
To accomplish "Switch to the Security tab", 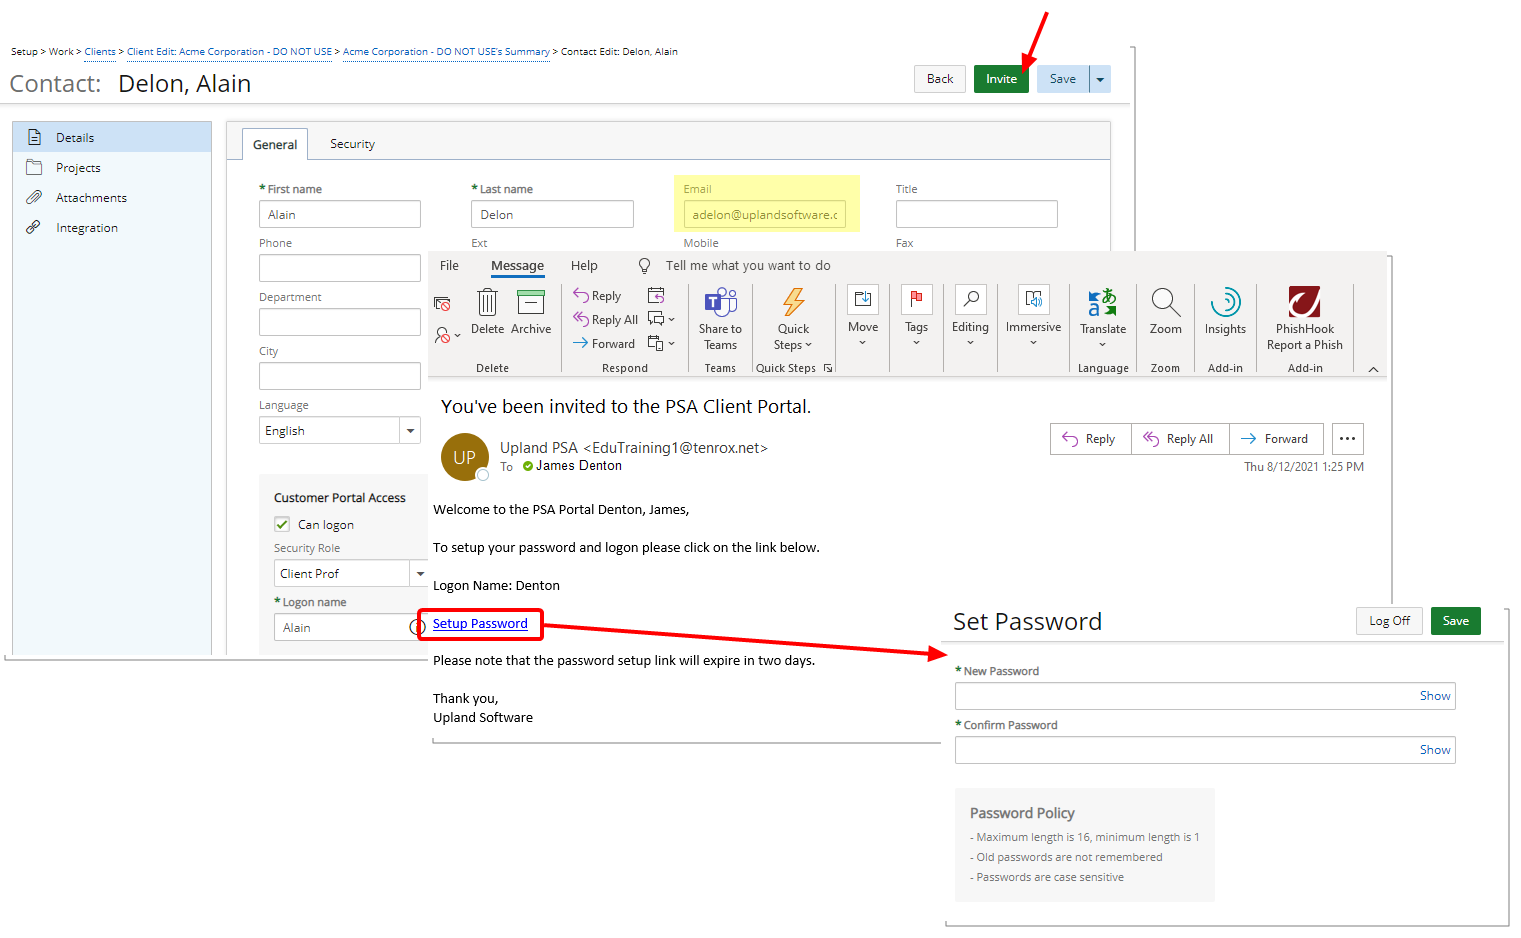I will tap(352, 144).
